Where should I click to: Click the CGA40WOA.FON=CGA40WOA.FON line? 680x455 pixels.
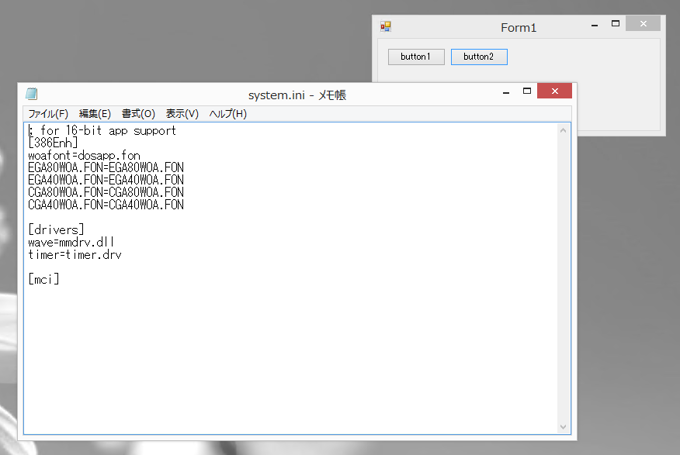[x=106, y=205]
